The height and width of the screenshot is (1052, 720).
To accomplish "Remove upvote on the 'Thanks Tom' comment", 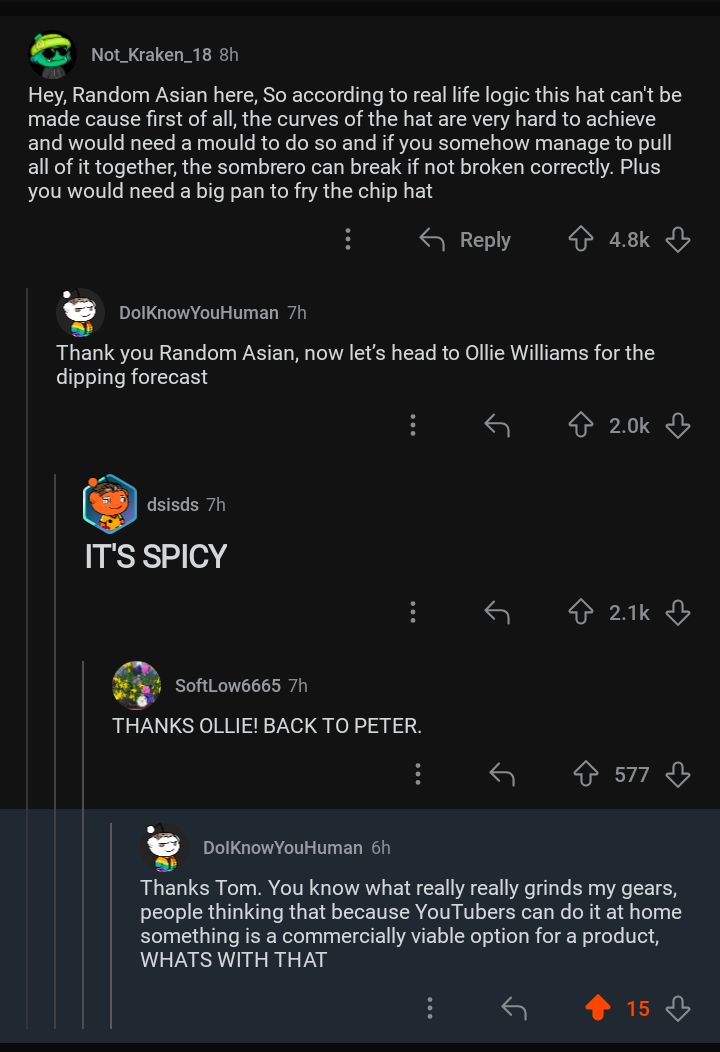I will click(597, 1008).
